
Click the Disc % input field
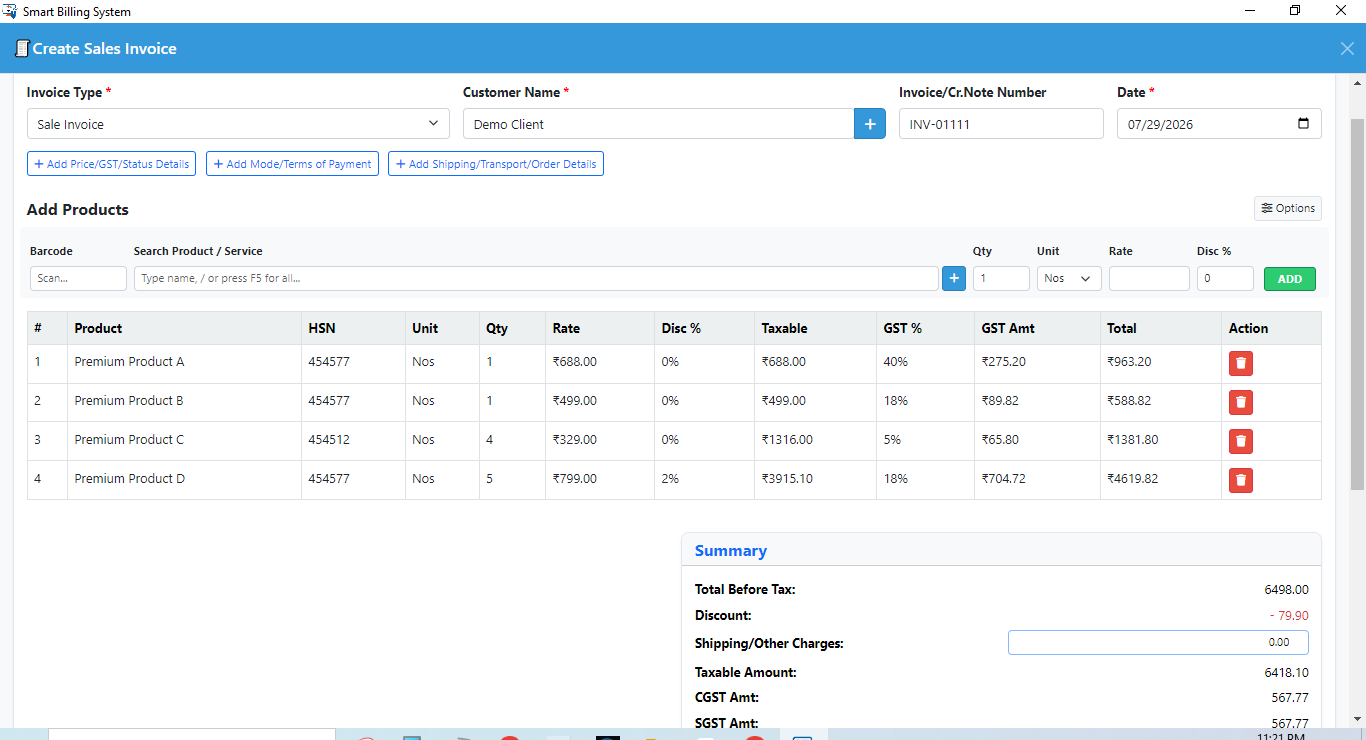point(1225,279)
